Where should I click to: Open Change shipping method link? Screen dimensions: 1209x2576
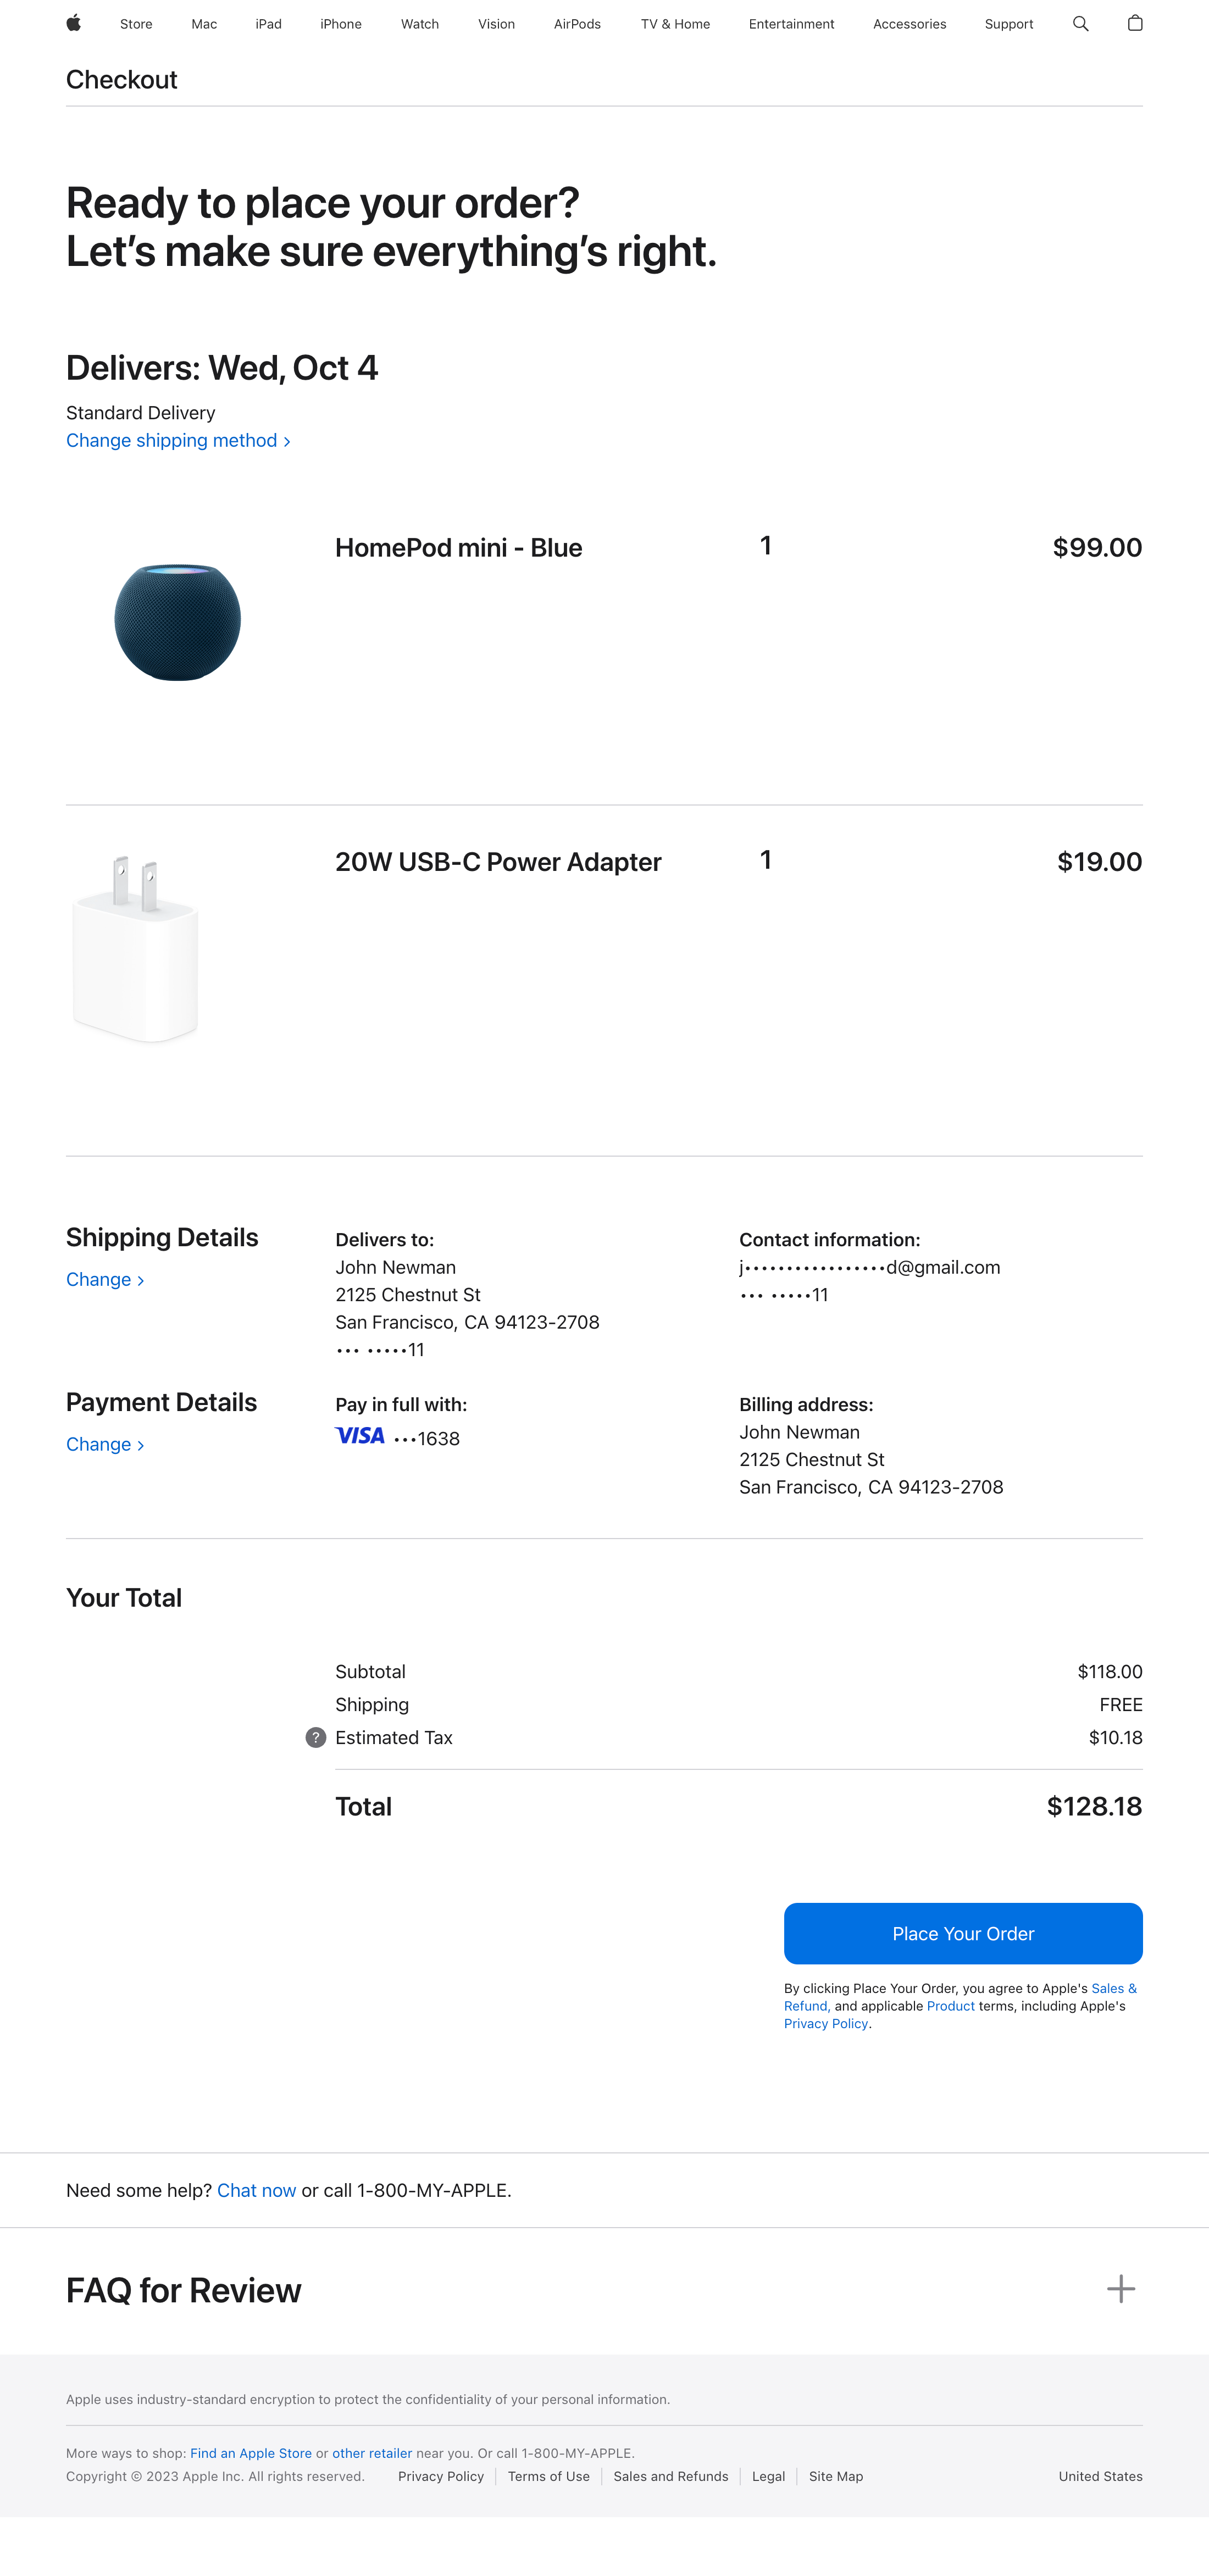[178, 440]
